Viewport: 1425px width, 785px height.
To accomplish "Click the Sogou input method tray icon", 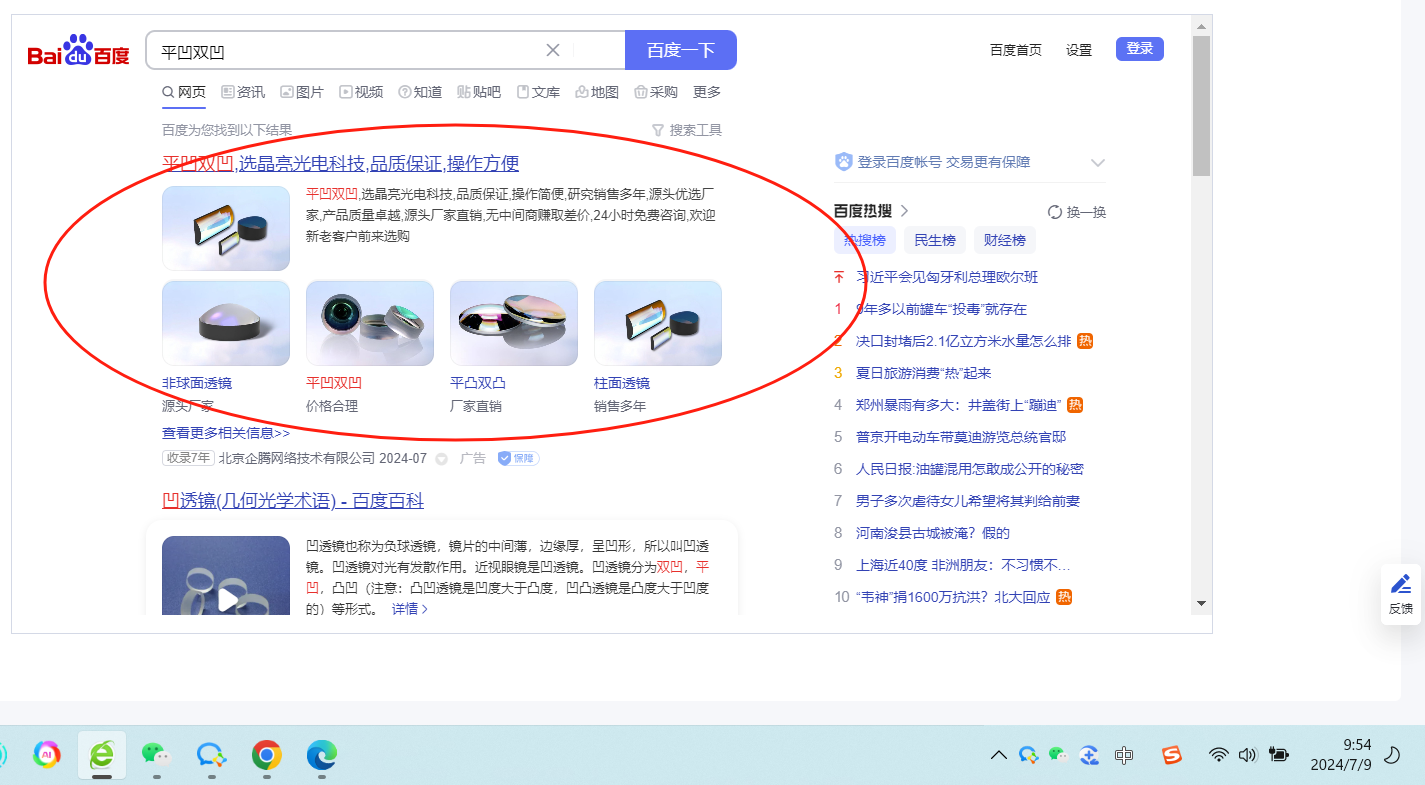I will (1172, 755).
